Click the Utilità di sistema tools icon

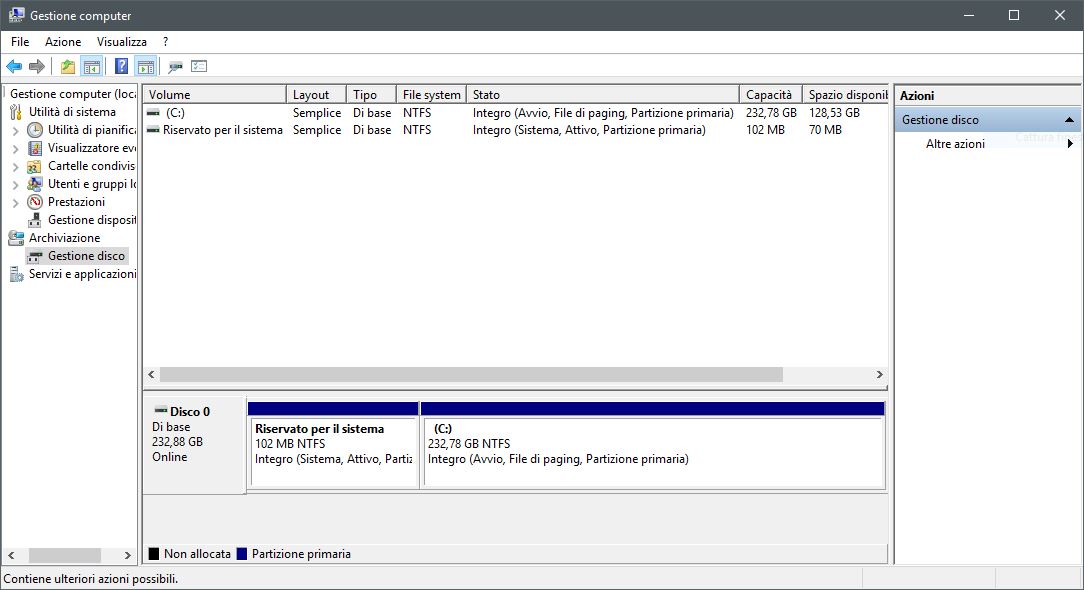pyautogui.click(x=16, y=112)
